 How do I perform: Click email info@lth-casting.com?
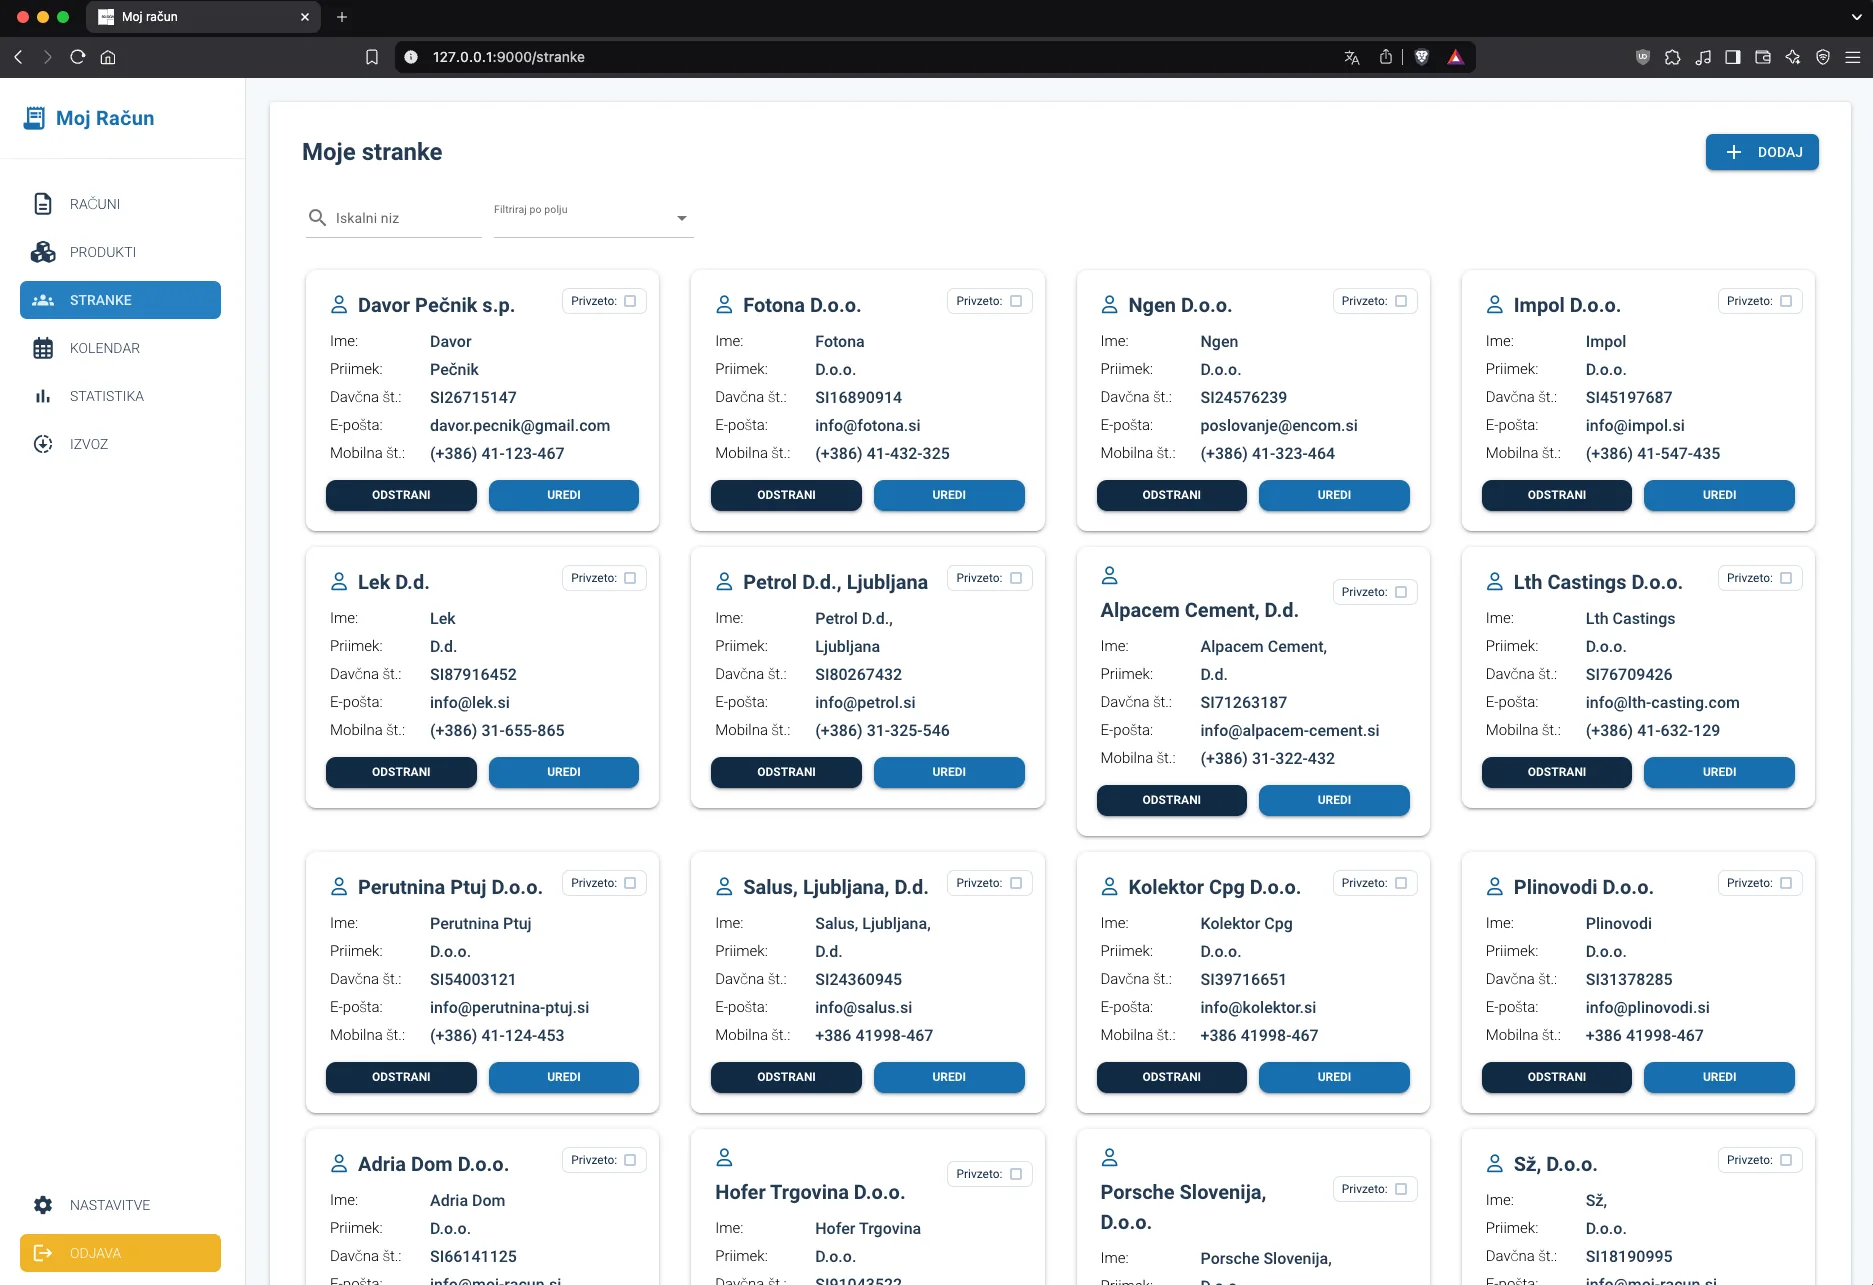coord(1662,702)
